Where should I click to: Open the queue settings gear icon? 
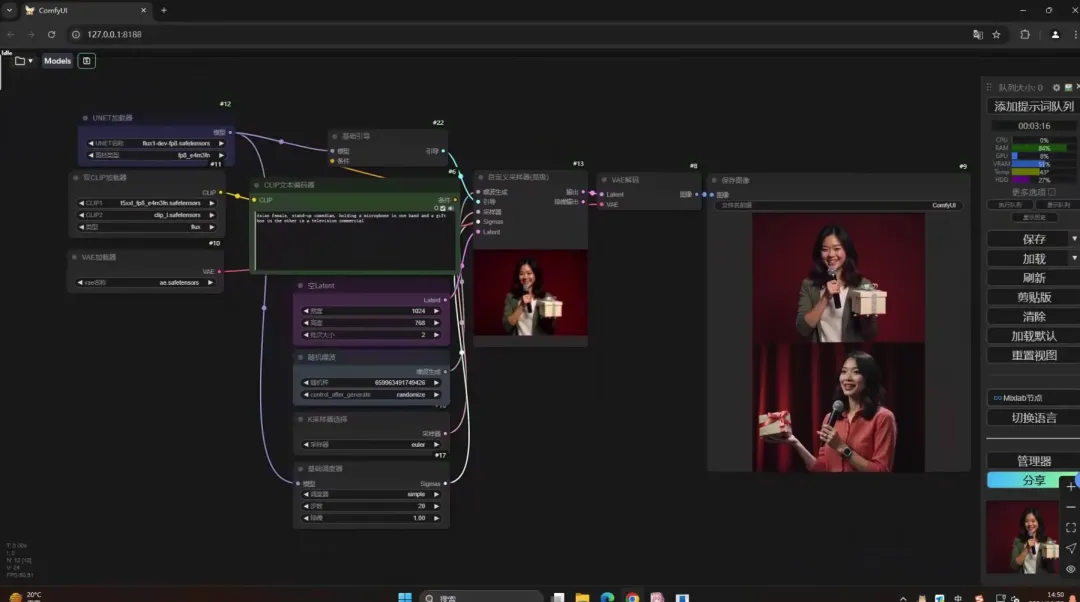pyautogui.click(x=1056, y=87)
